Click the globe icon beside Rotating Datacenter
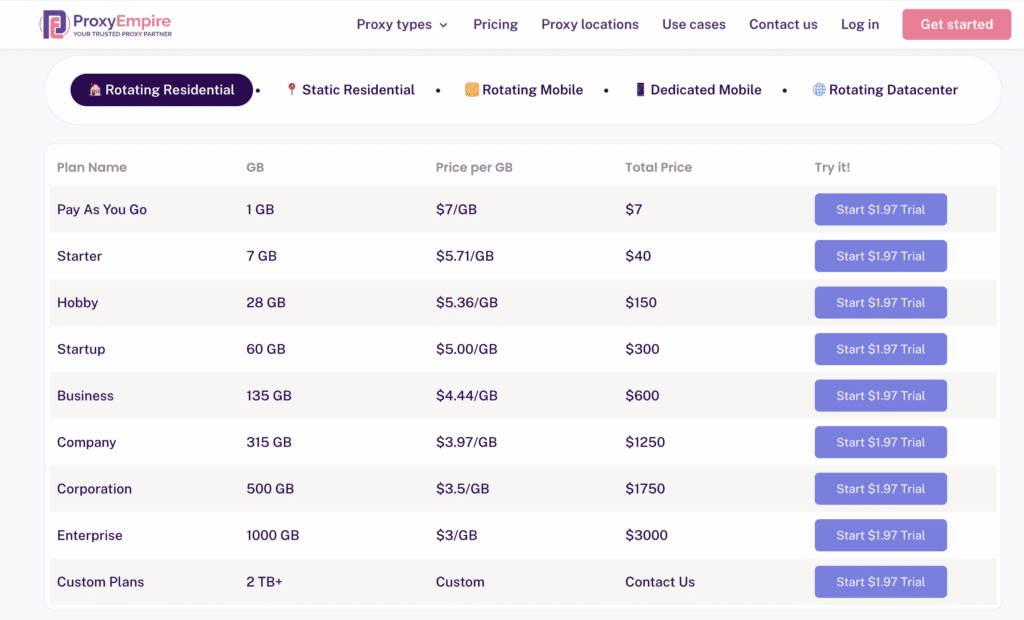Screen dimensions: 1024x620 click(819, 90)
